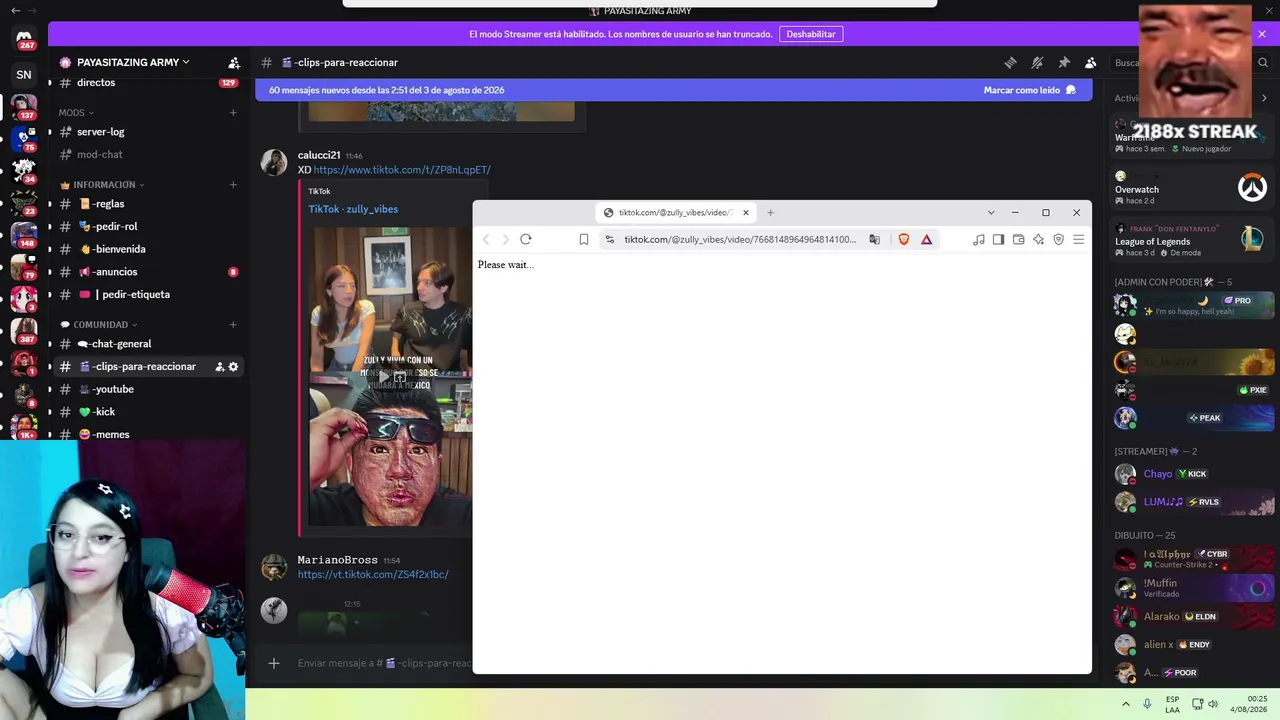The image size is (1280, 720).
Task: Expand the PAYASITAZING ARMY server menu
Action: pyautogui.click(x=133, y=62)
